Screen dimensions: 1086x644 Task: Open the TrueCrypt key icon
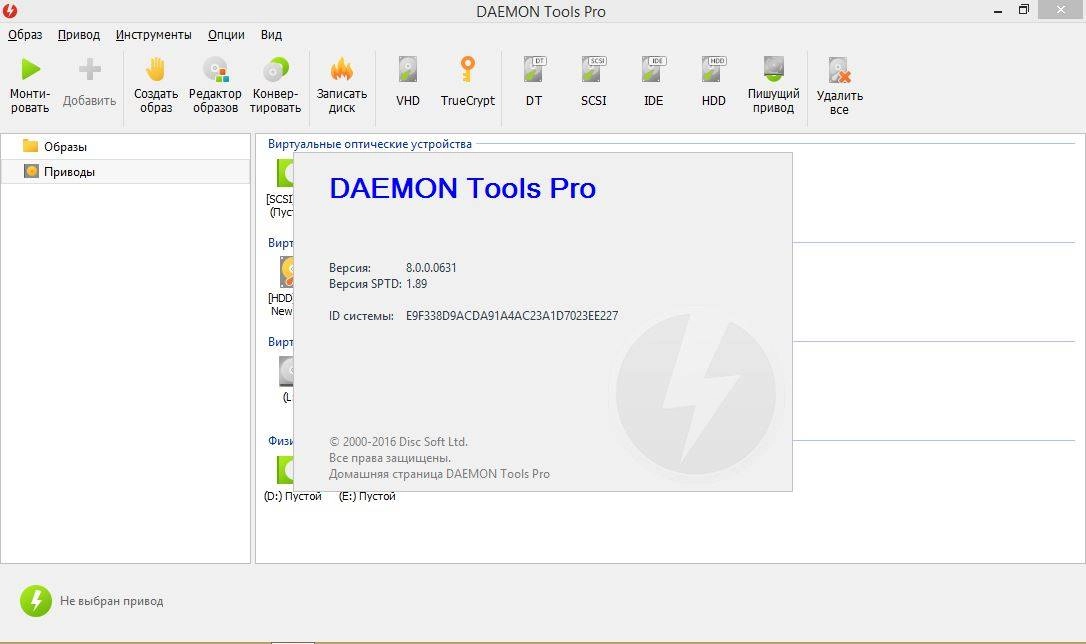pyautogui.click(x=468, y=69)
